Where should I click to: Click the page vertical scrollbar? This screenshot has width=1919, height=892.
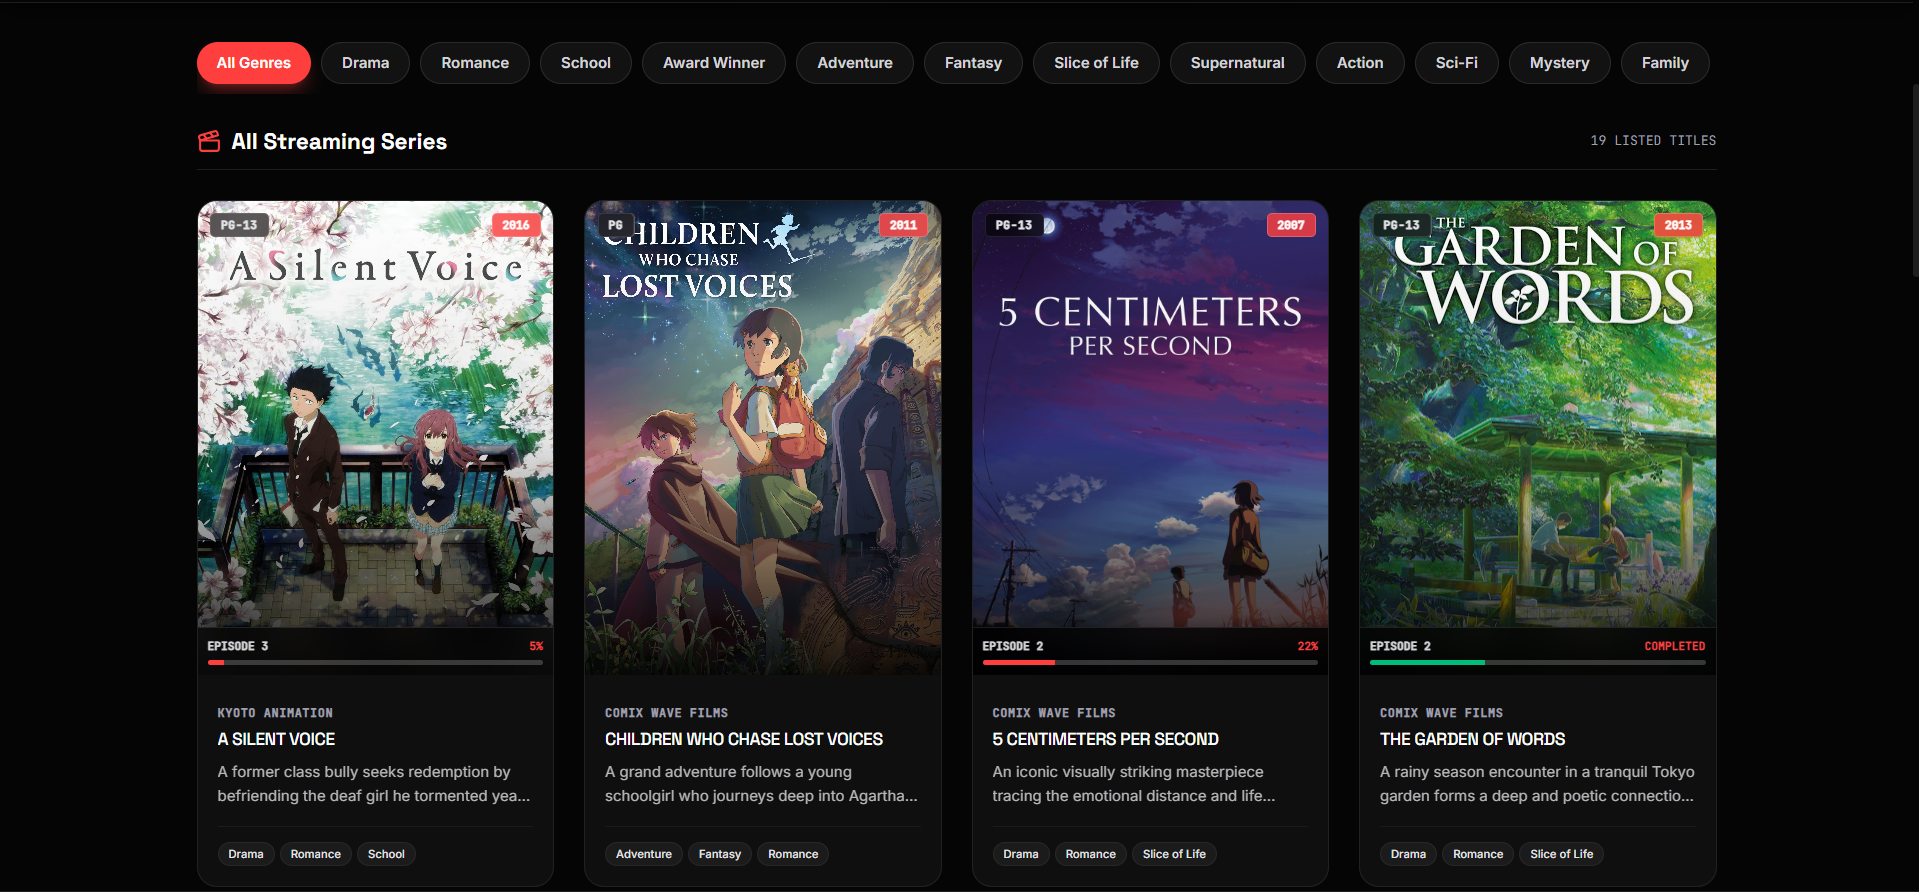tap(1915, 180)
